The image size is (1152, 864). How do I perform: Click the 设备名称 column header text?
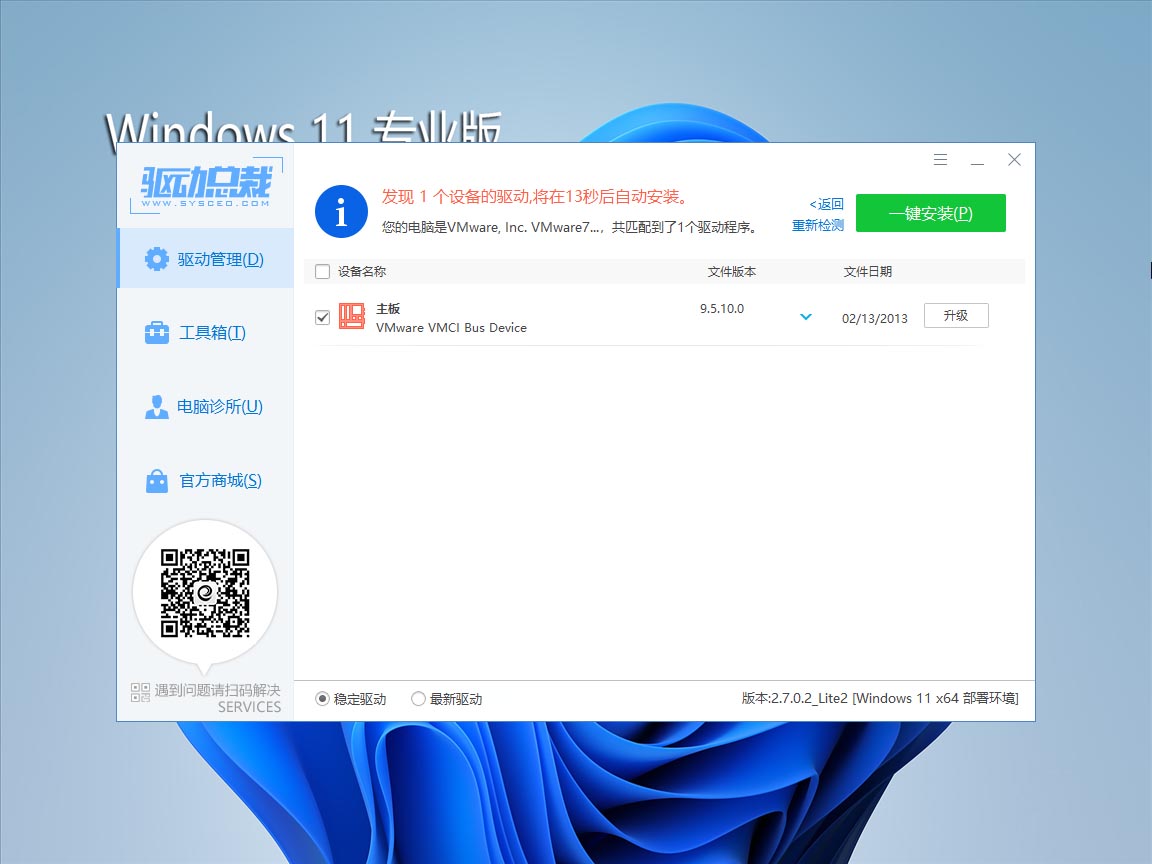(361, 272)
